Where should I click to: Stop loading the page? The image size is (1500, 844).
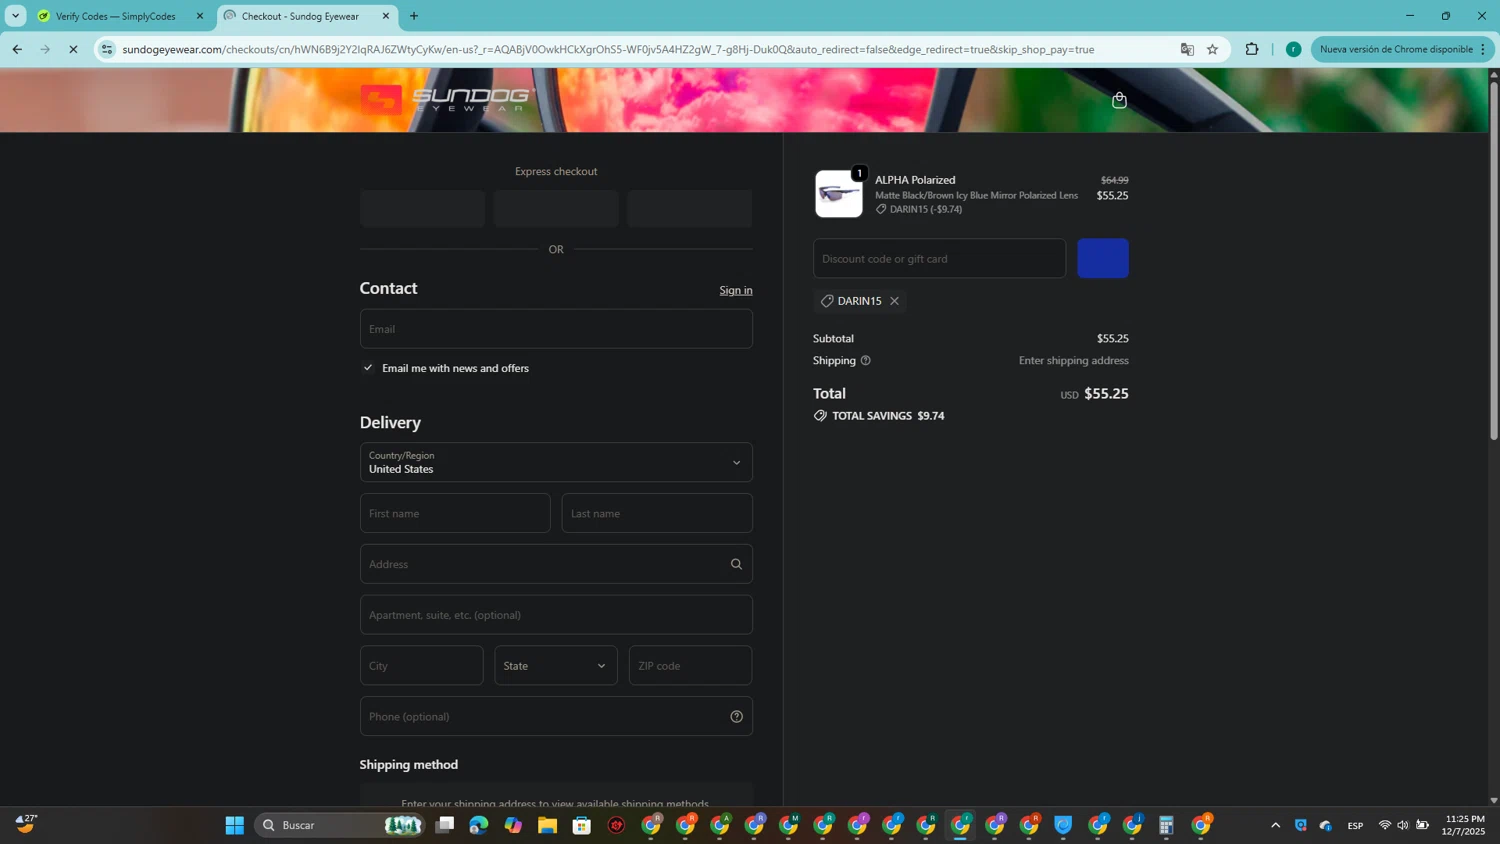[73, 49]
